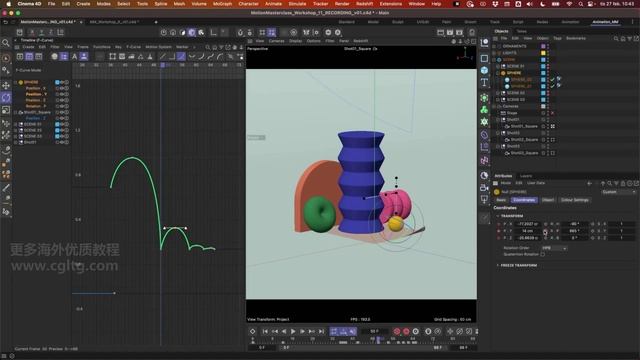Click the current frame marker on time ruler
The width and height of the screenshot is (640, 360).
(162, 65)
